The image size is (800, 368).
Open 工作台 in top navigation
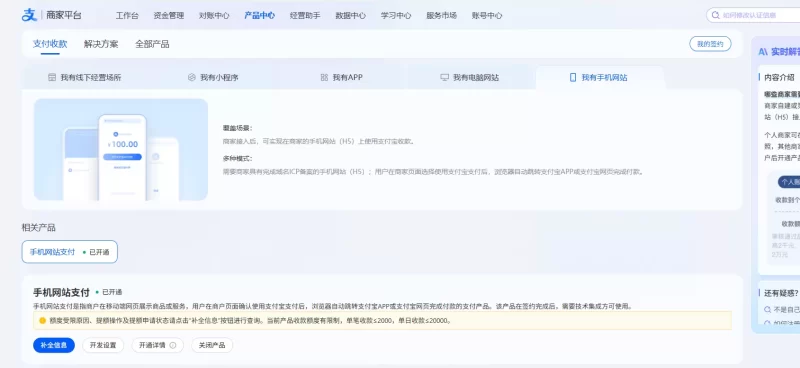pos(127,15)
